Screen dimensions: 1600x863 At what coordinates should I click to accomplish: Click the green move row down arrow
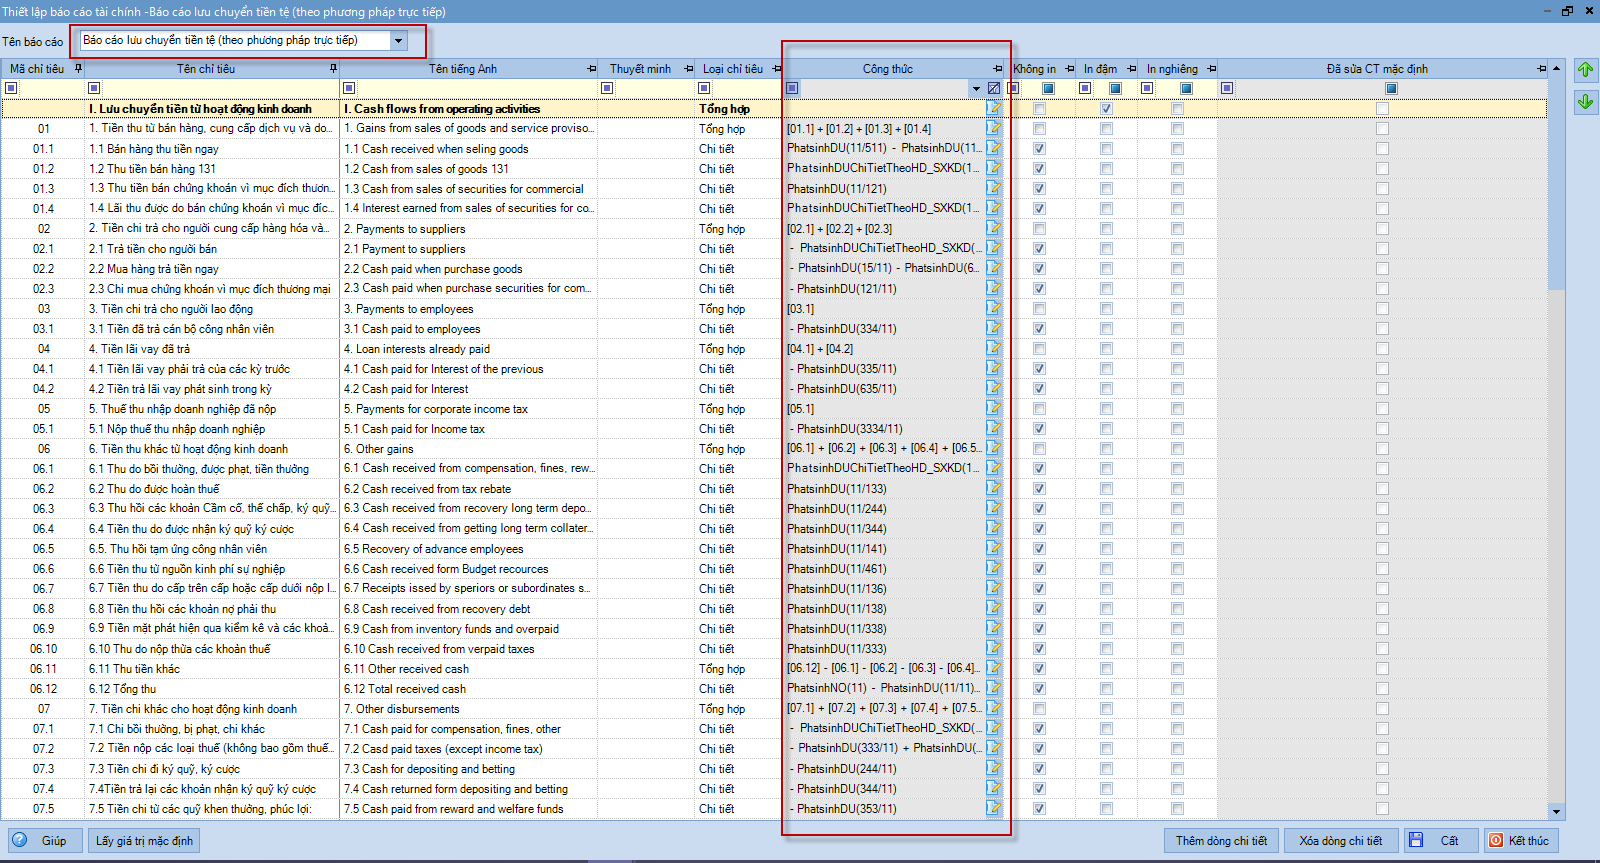pyautogui.click(x=1585, y=102)
